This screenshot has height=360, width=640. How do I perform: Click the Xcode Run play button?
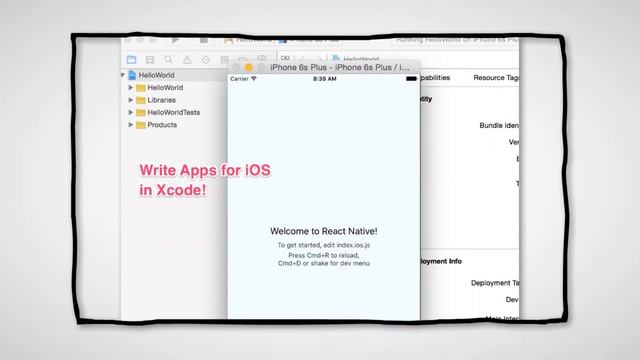(175, 40)
